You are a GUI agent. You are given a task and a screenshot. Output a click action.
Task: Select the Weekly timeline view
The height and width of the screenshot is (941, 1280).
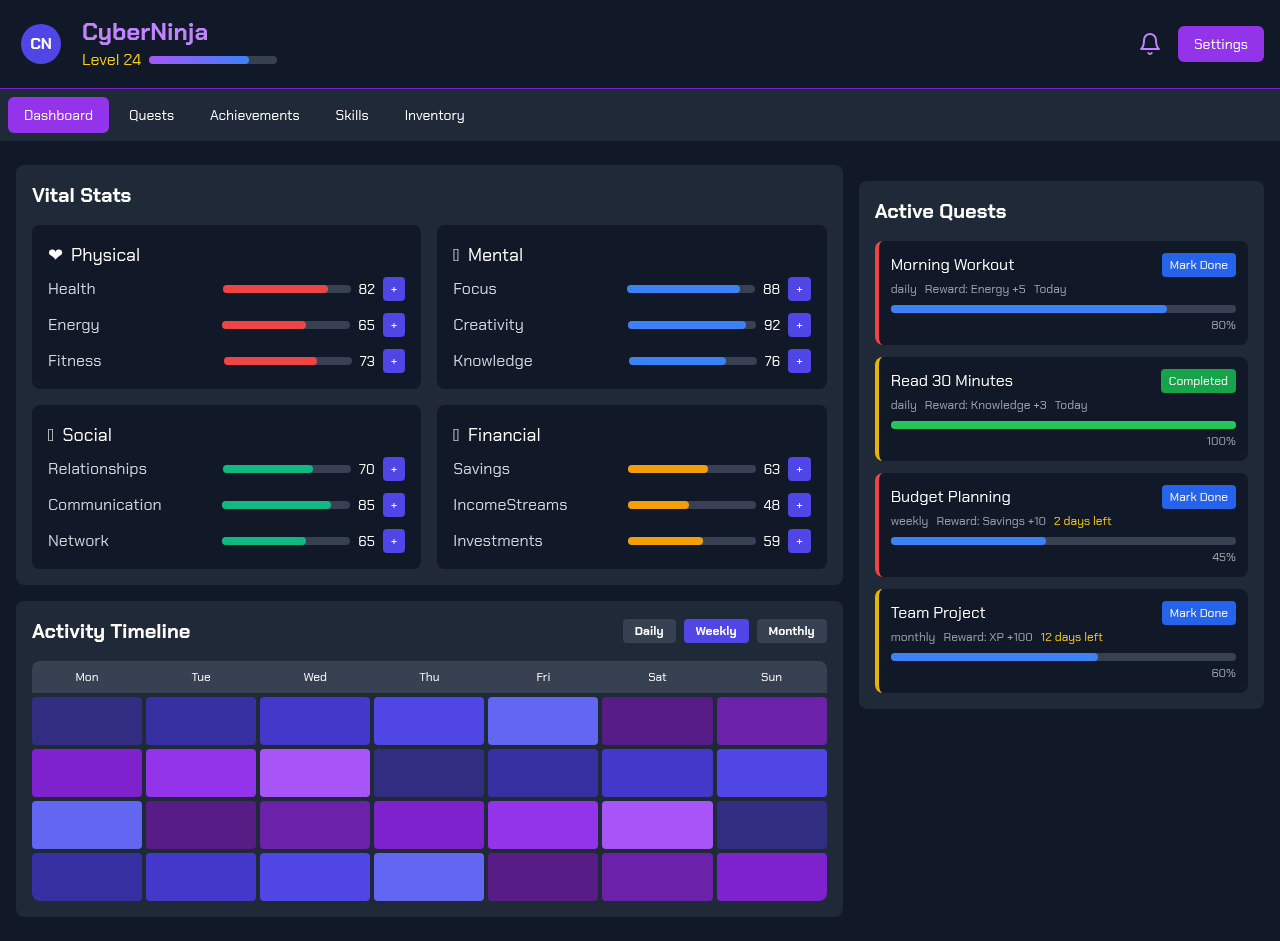(x=716, y=631)
